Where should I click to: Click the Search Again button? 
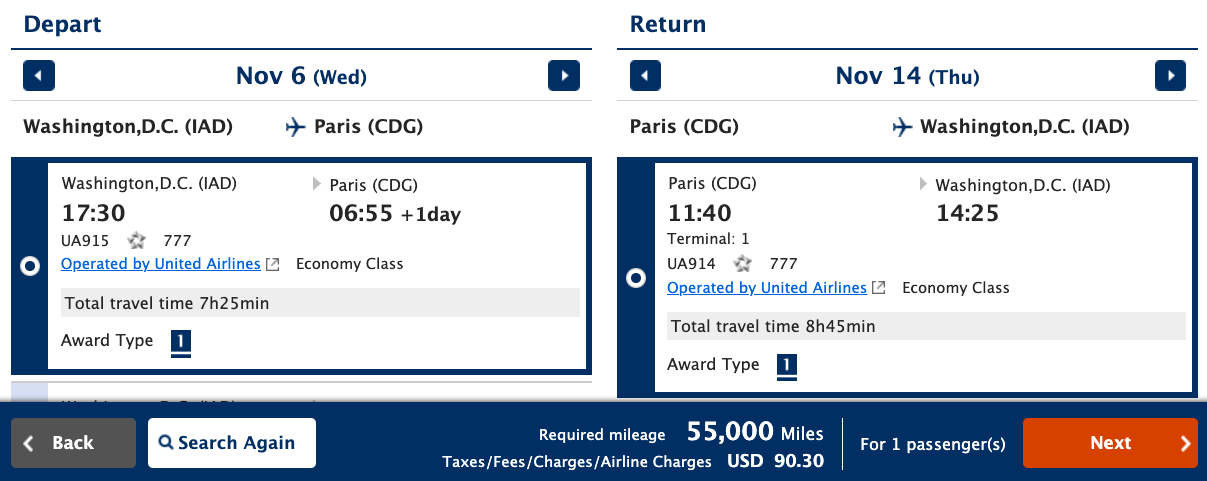(232, 443)
